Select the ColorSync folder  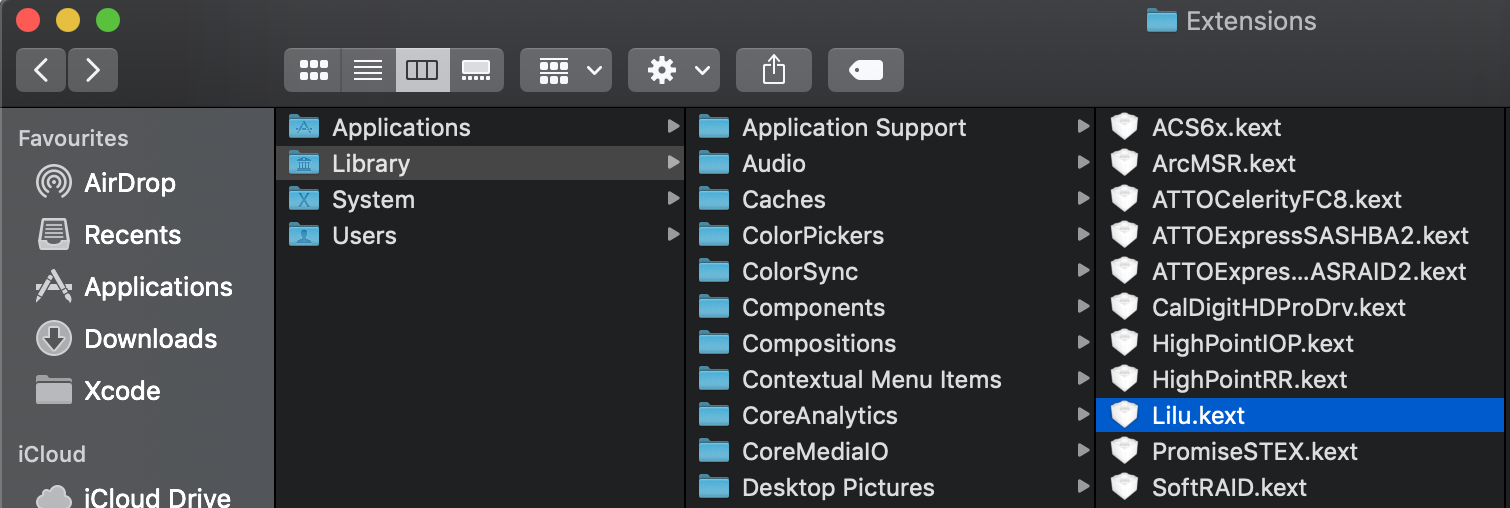click(800, 272)
